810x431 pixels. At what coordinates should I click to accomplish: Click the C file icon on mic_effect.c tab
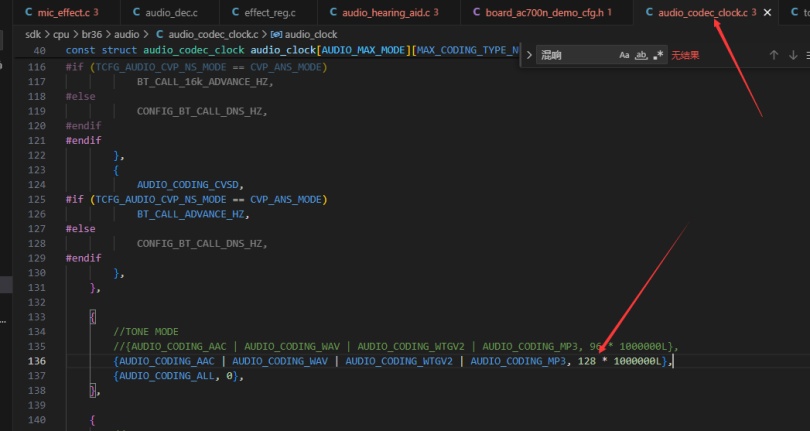[x=28, y=12]
